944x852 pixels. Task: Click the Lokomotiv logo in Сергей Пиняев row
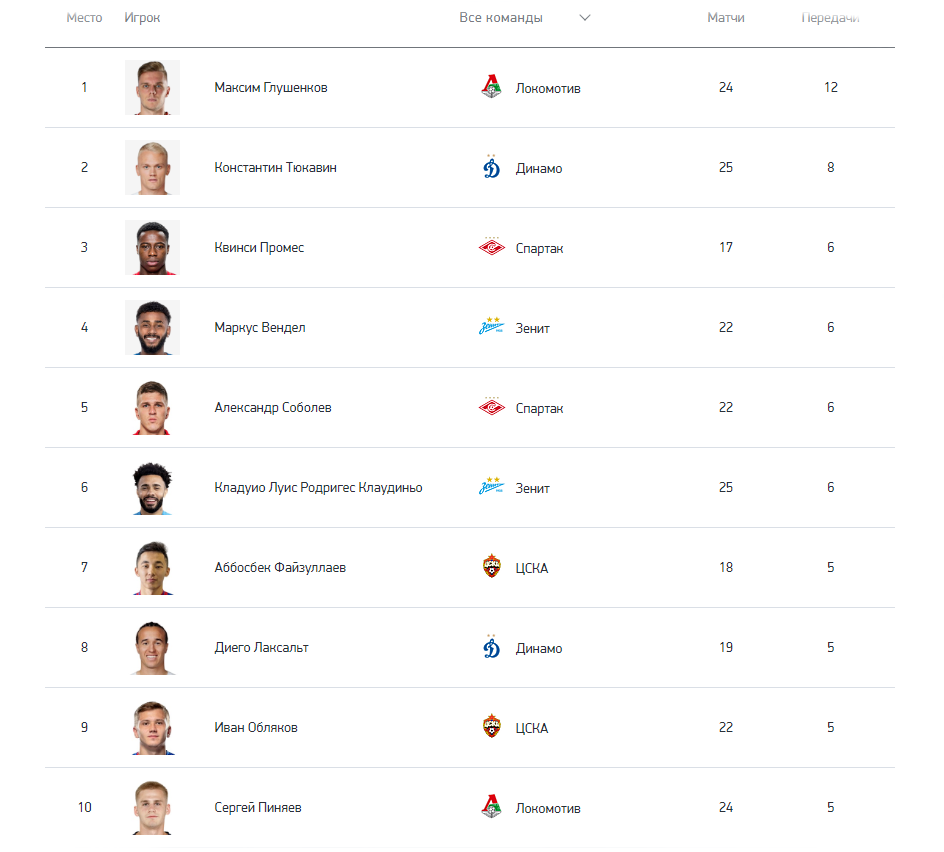coord(491,807)
